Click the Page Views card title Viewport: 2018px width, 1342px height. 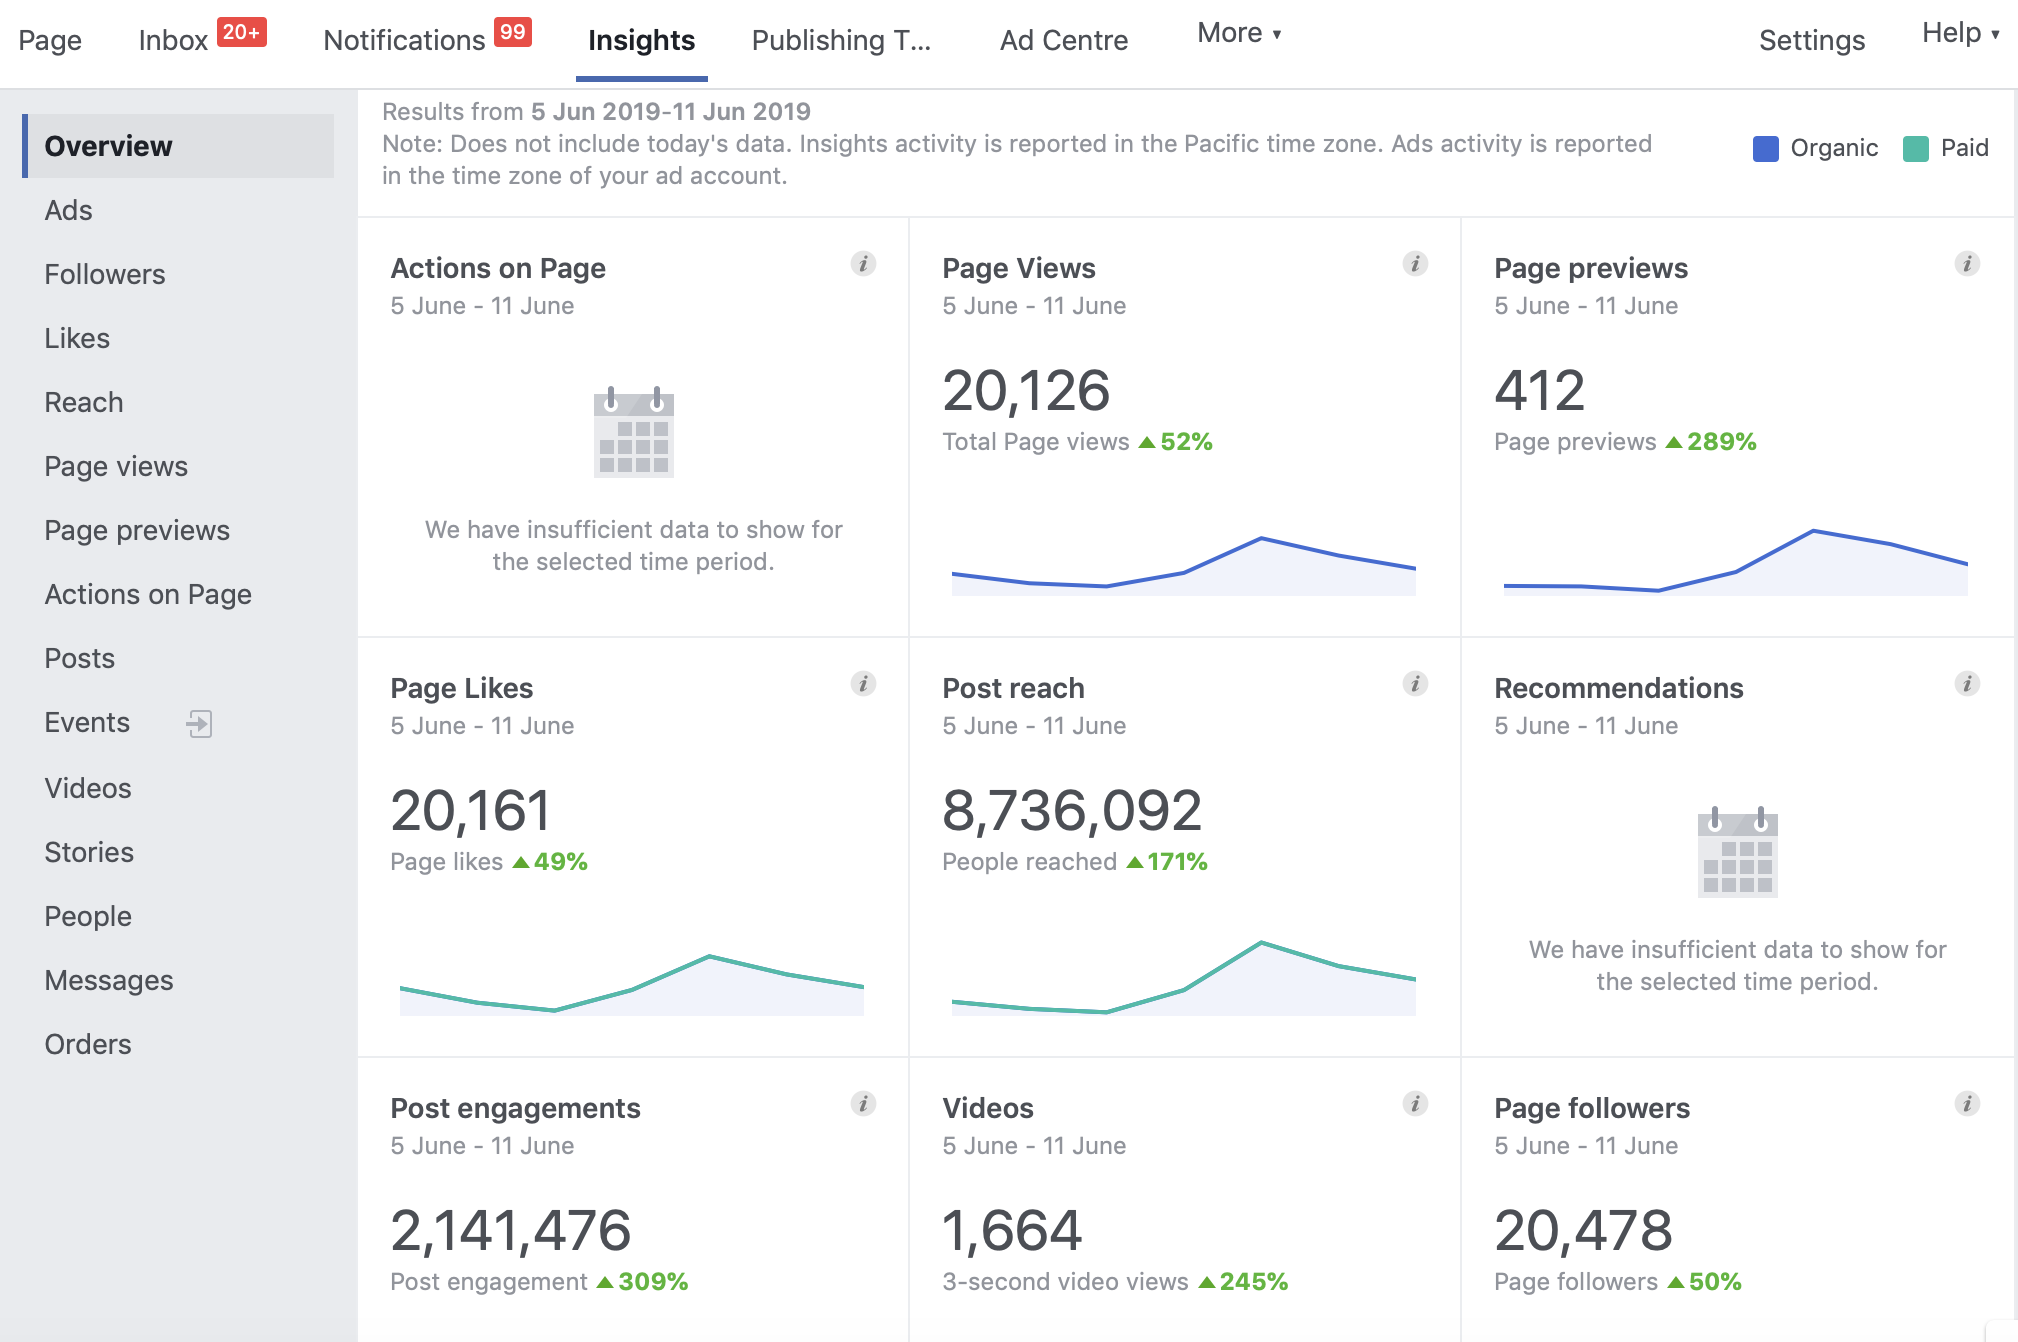[1019, 268]
